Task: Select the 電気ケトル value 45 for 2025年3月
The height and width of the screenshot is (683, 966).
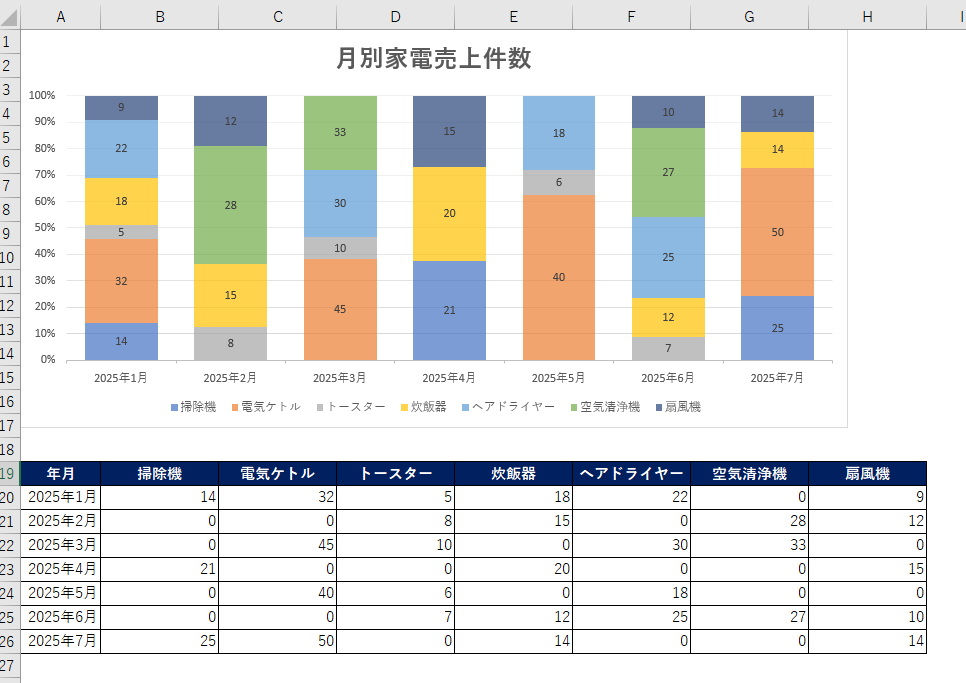Action: tap(277, 545)
